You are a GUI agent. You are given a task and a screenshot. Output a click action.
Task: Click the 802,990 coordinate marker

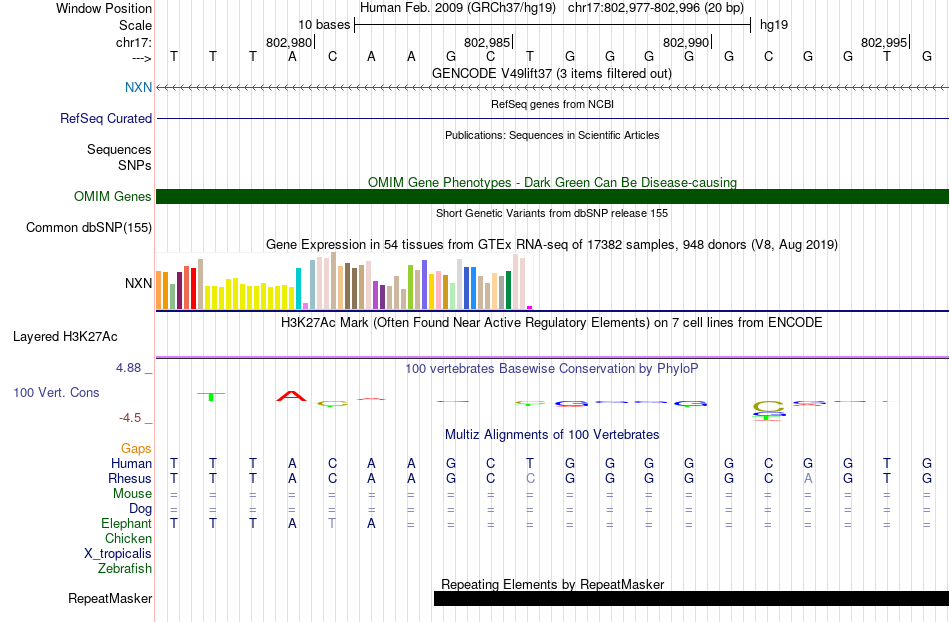click(686, 42)
